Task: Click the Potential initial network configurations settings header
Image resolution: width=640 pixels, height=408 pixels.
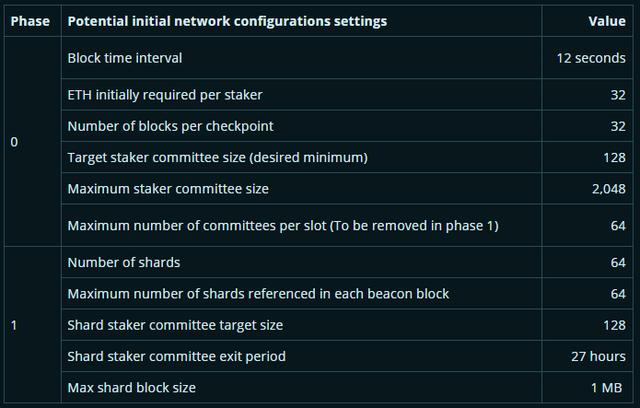Action: click(227, 21)
